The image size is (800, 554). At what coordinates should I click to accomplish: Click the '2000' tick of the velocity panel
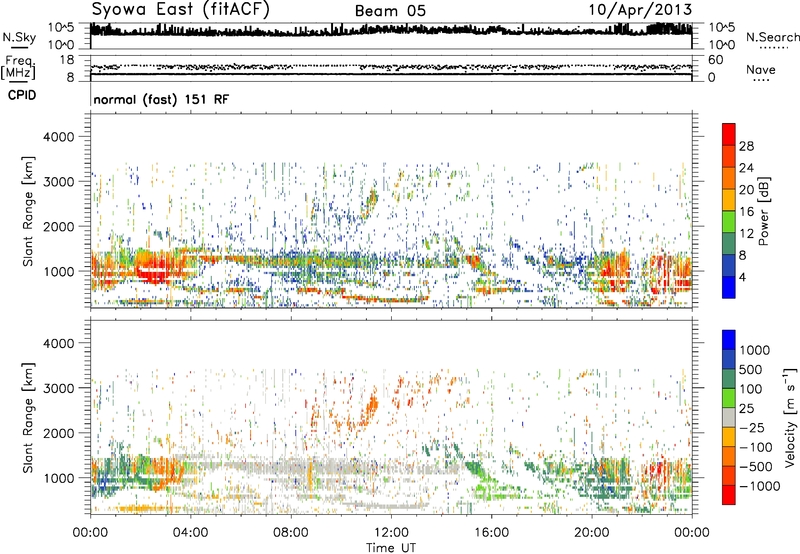click(59, 433)
